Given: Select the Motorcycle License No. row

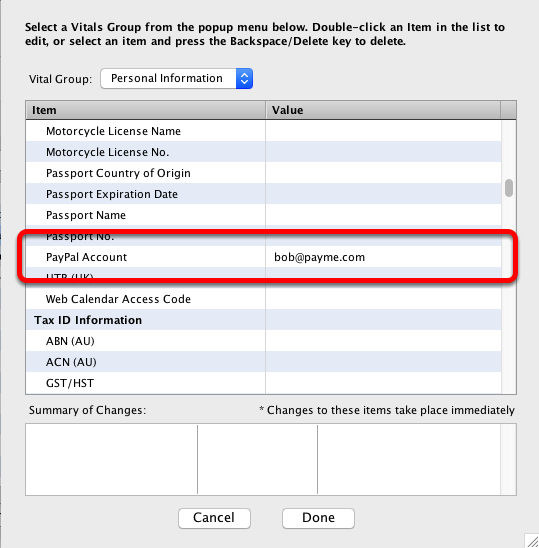Looking at the screenshot, I should tap(264, 152).
